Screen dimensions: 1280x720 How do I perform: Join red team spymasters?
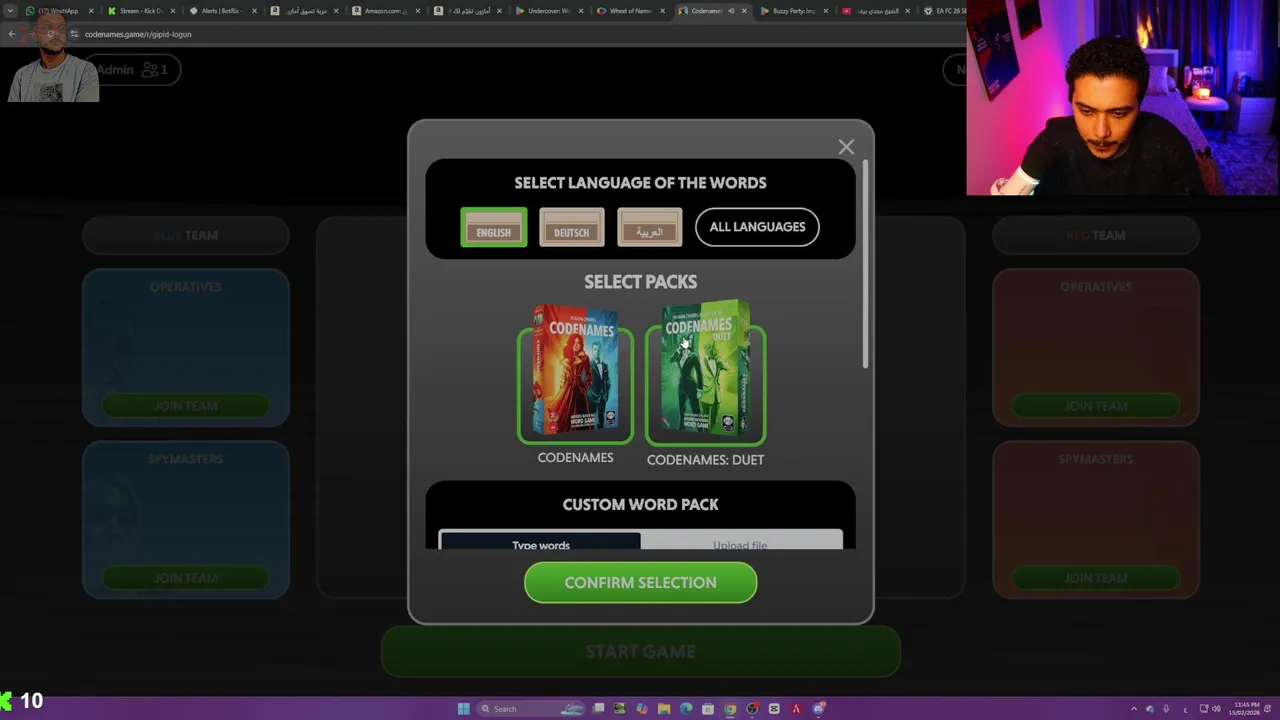[x=1095, y=578]
